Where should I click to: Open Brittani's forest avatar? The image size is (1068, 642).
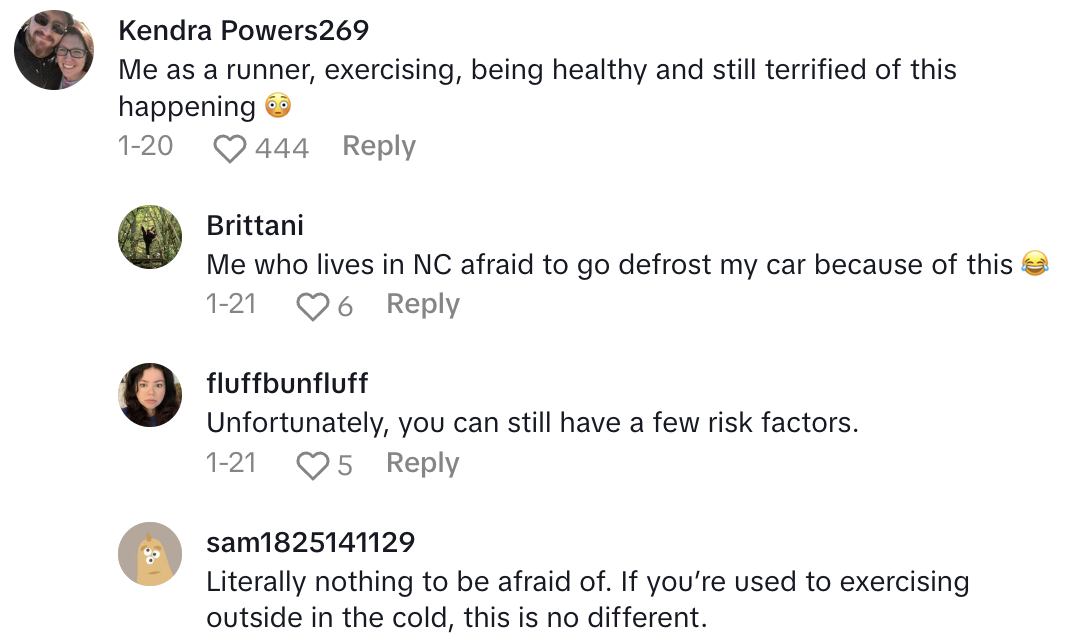tap(150, 237)
